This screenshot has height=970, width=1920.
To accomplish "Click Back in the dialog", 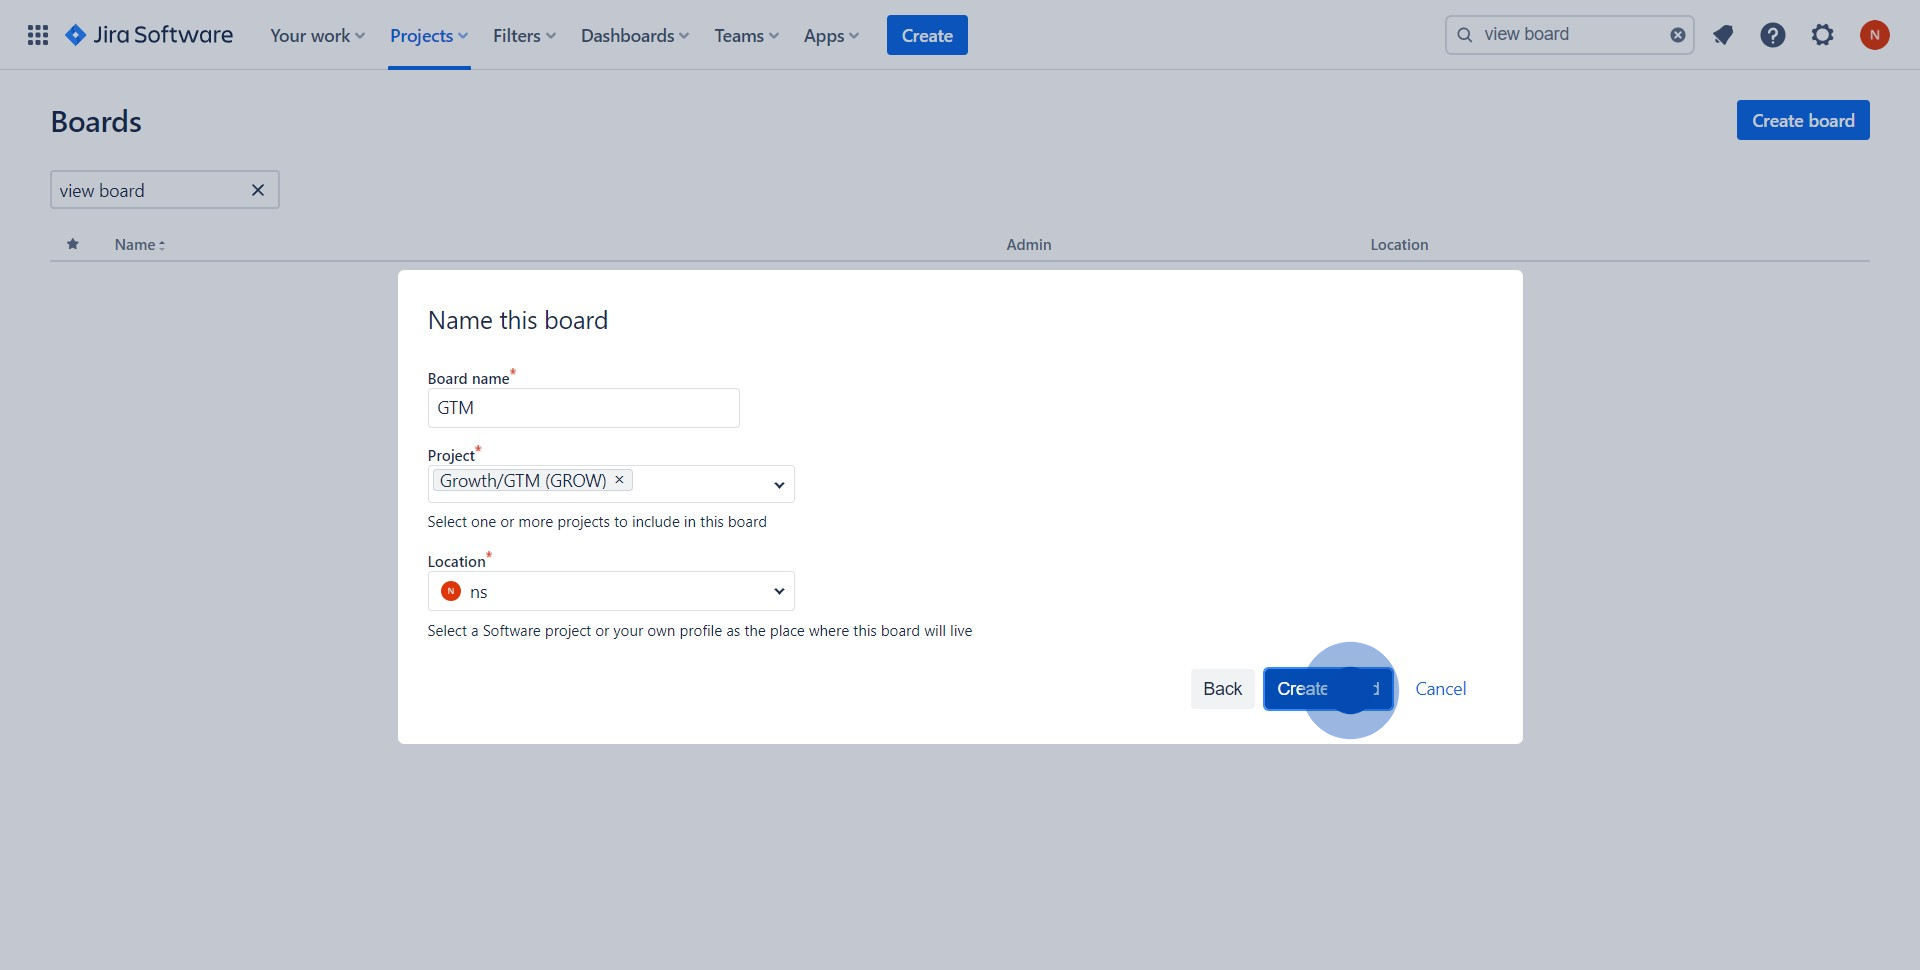I will point(1222,688).
